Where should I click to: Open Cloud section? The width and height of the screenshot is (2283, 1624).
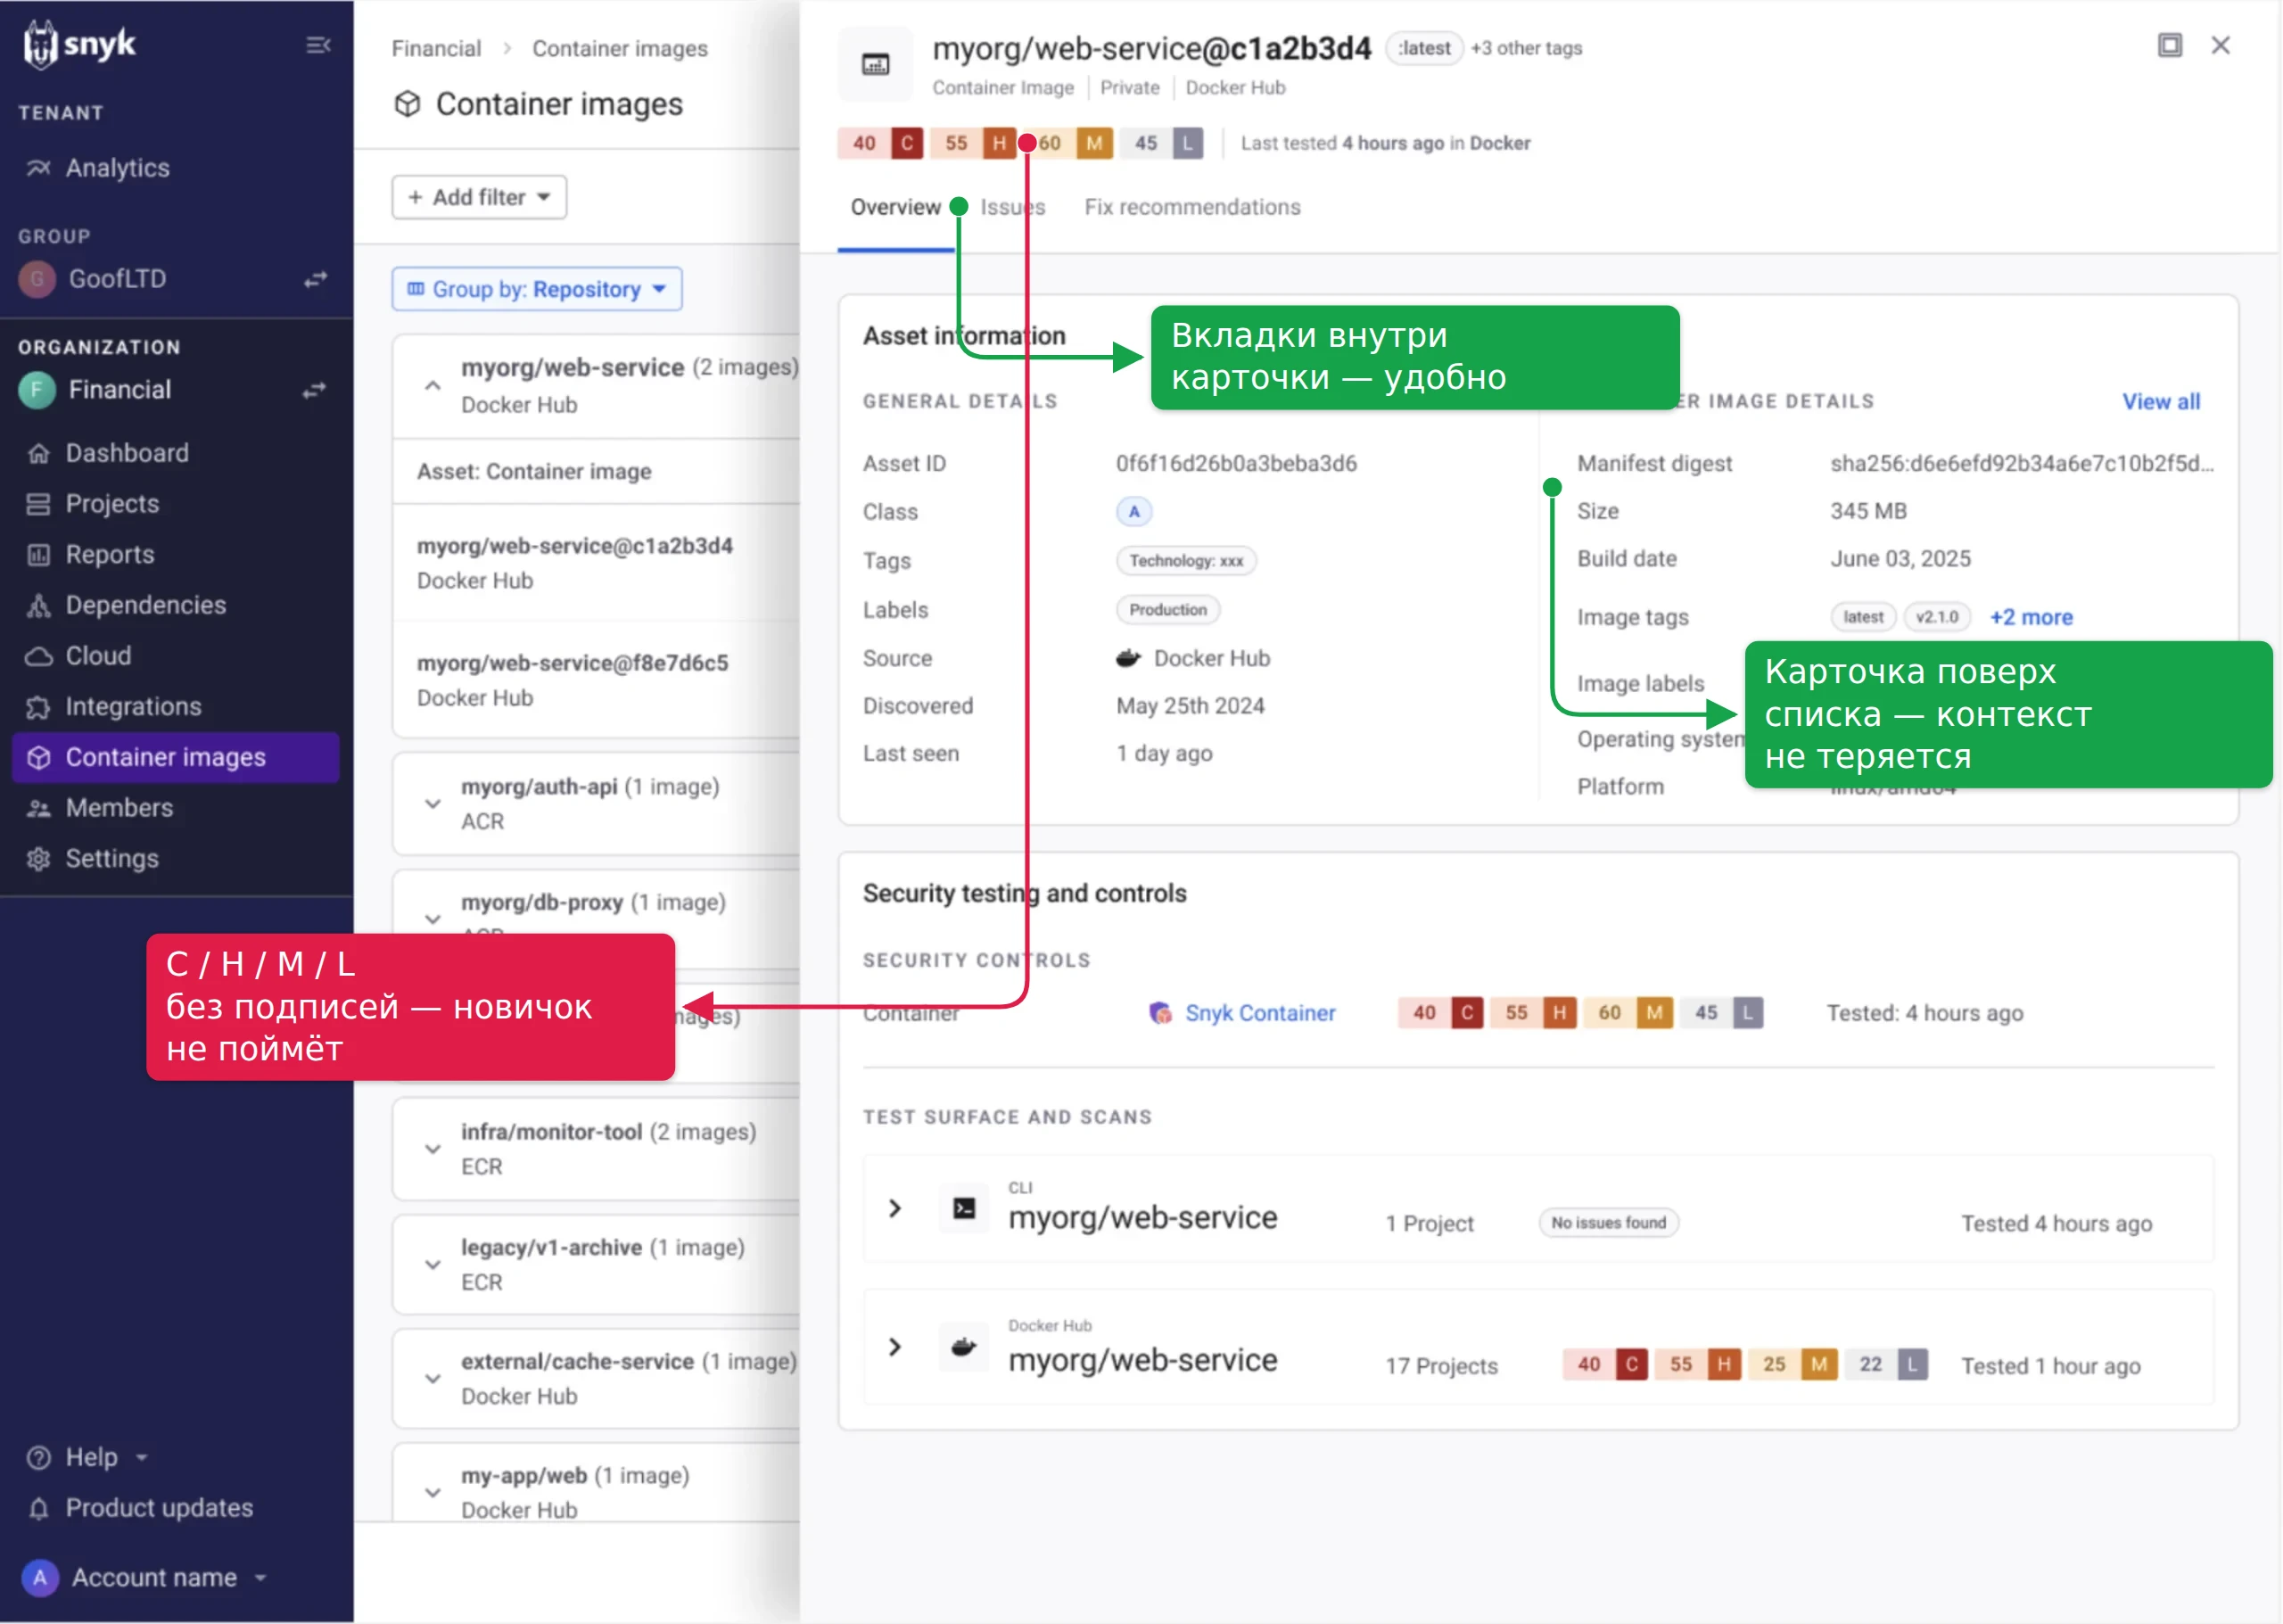coord(78,656)
